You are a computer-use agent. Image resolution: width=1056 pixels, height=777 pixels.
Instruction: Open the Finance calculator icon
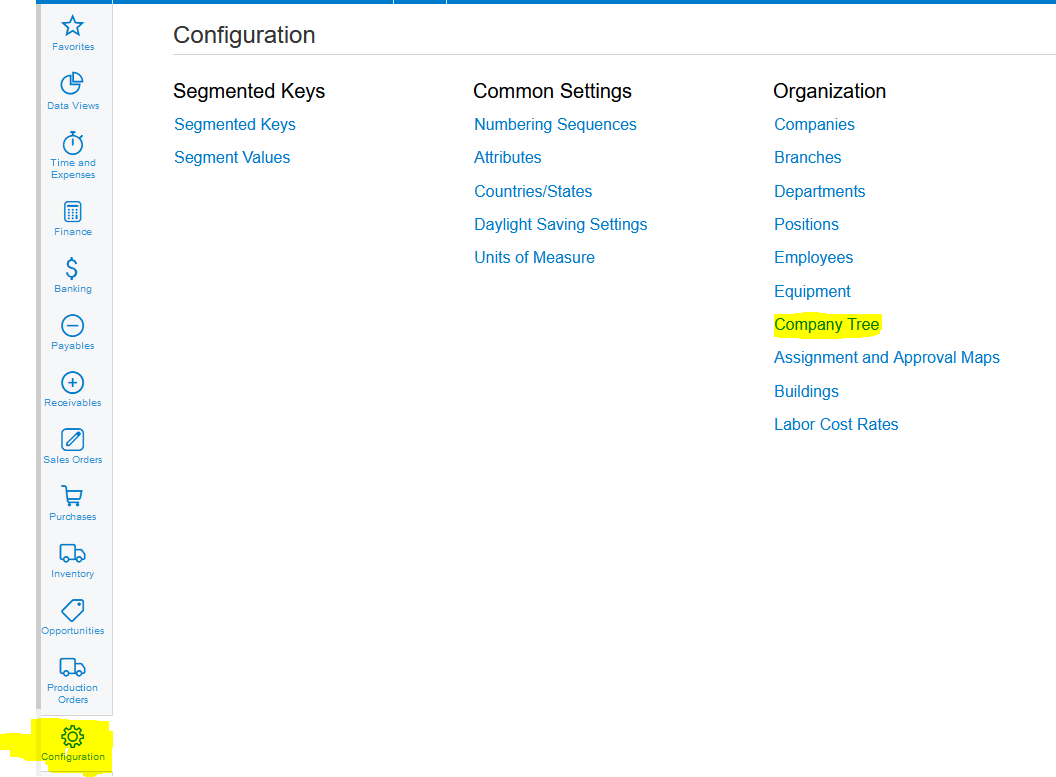(x=73, y=212)
